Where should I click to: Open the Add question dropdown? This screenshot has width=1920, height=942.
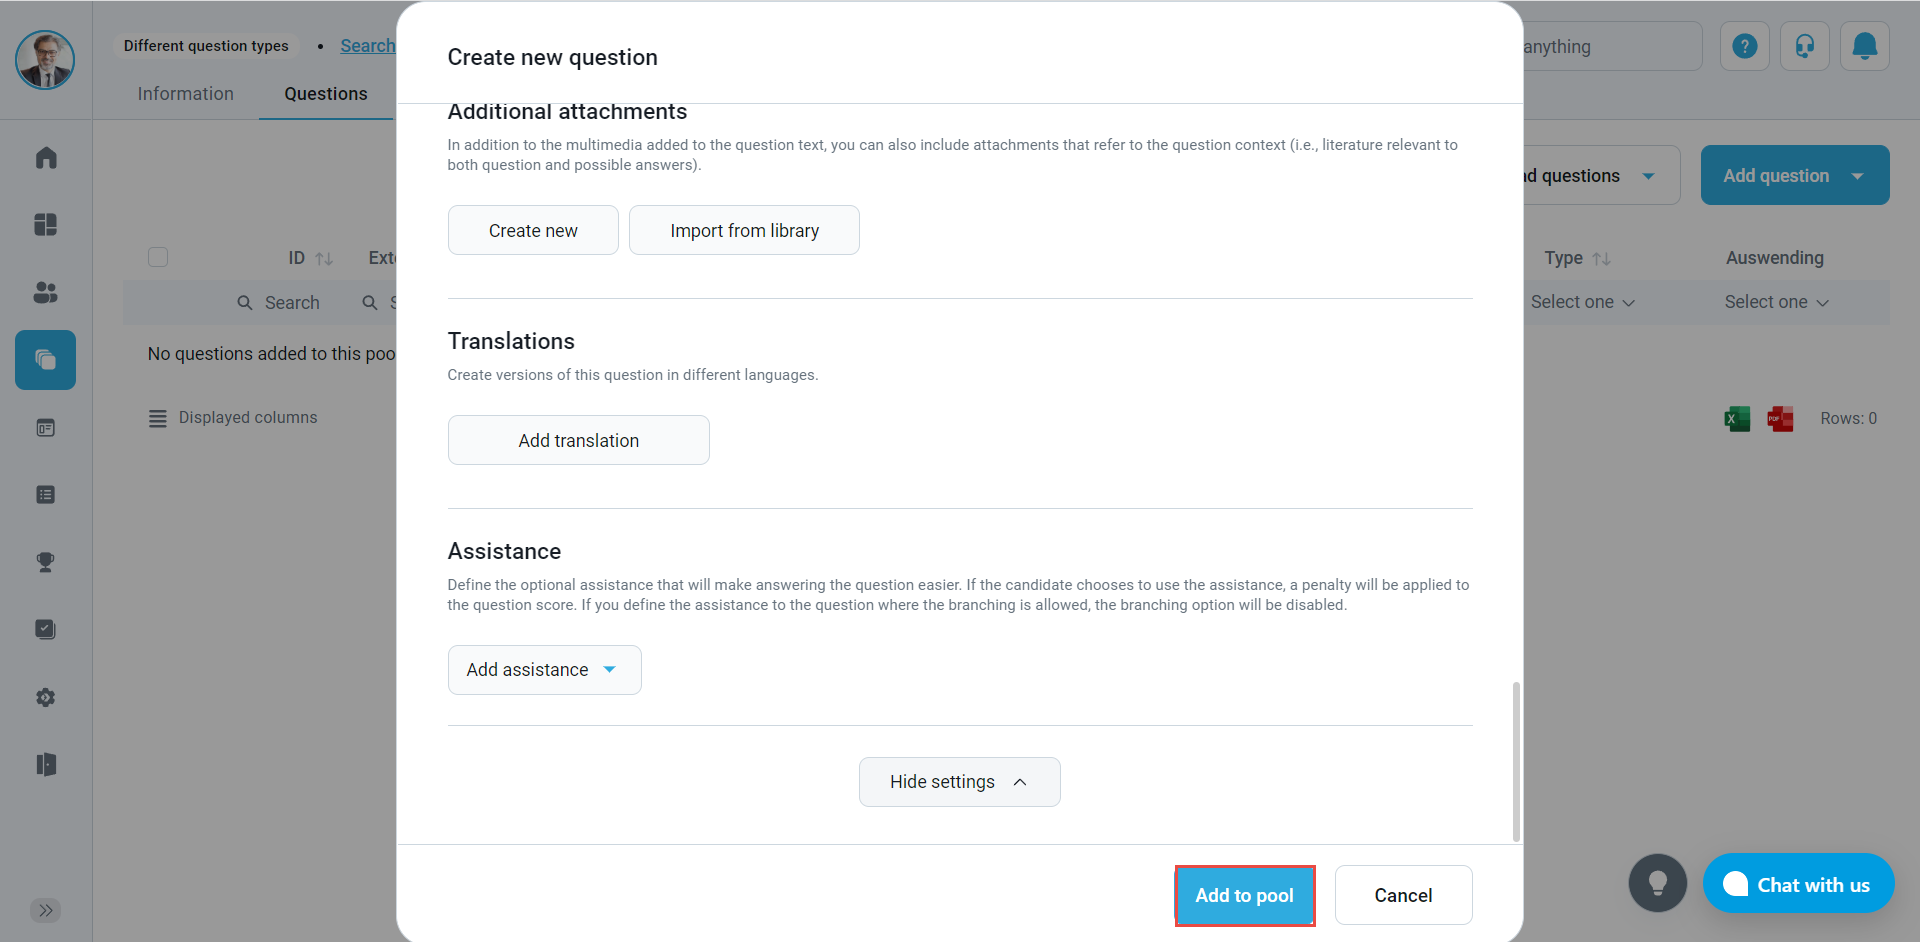1794,176
